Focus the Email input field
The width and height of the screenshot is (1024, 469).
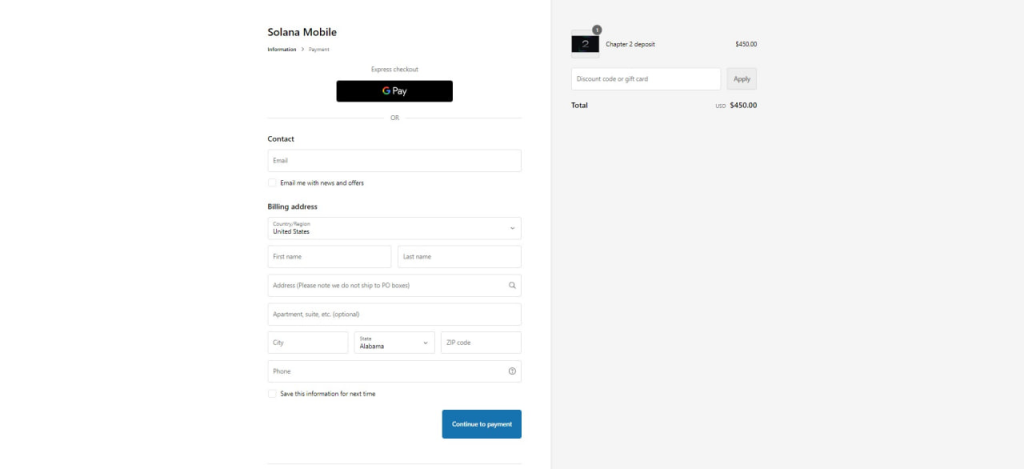pyautogui.click(x=394, y=160)
